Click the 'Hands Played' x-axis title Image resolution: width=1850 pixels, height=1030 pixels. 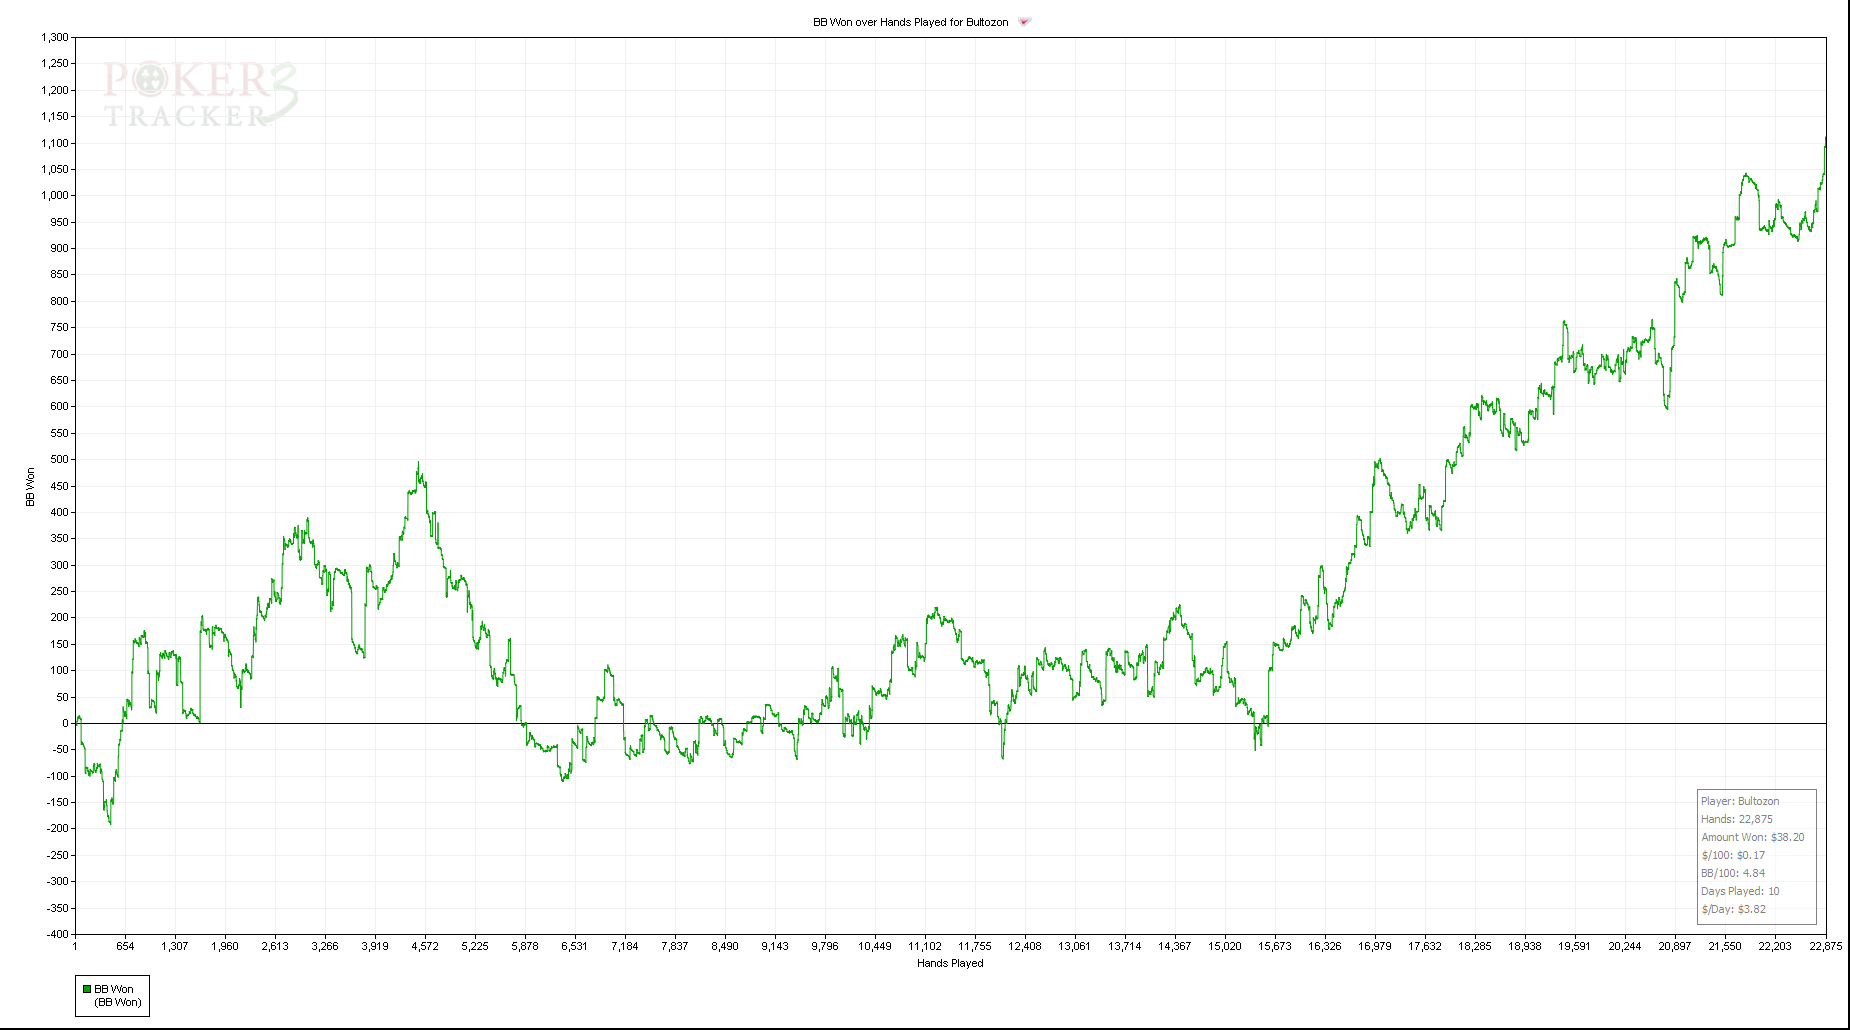tap(950, 963)
